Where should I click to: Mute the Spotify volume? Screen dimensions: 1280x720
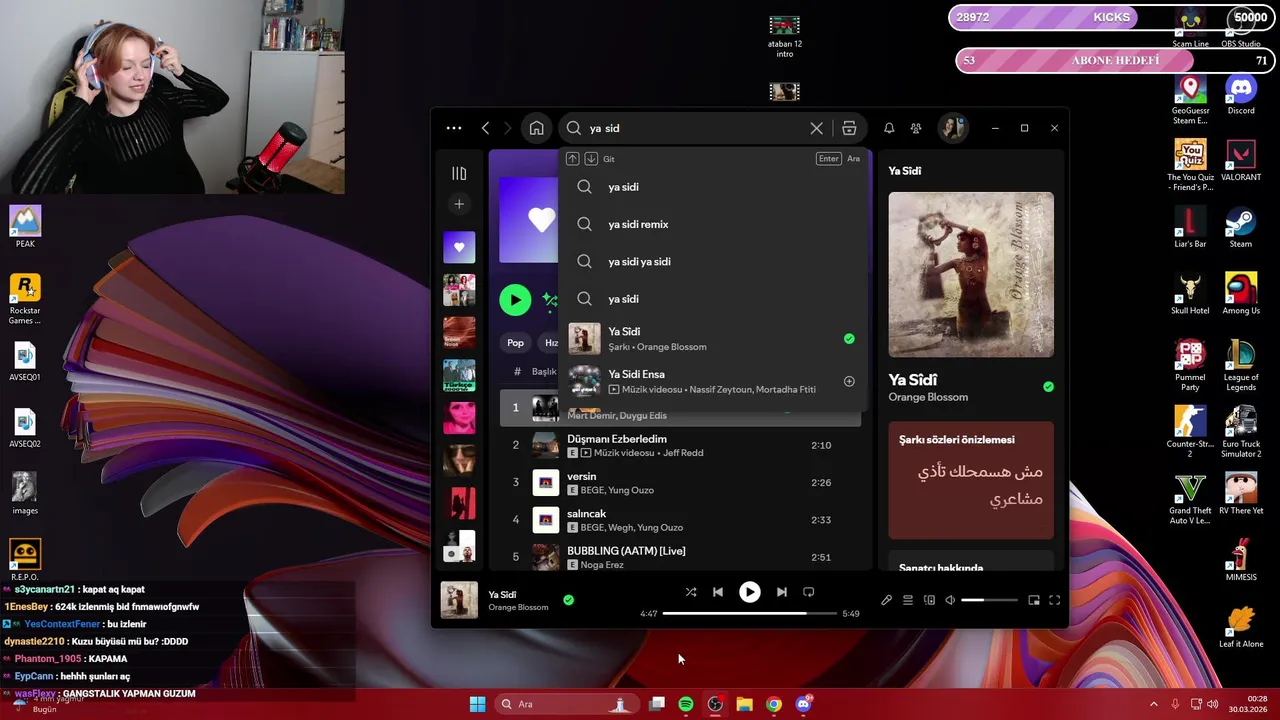950,600
